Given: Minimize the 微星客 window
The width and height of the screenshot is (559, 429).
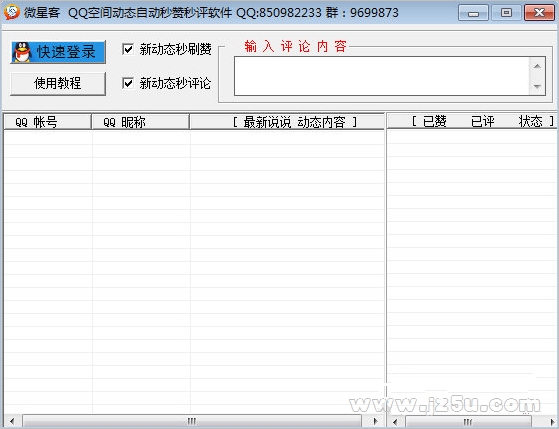Looking at the screenshot, I should pos(473,13).
